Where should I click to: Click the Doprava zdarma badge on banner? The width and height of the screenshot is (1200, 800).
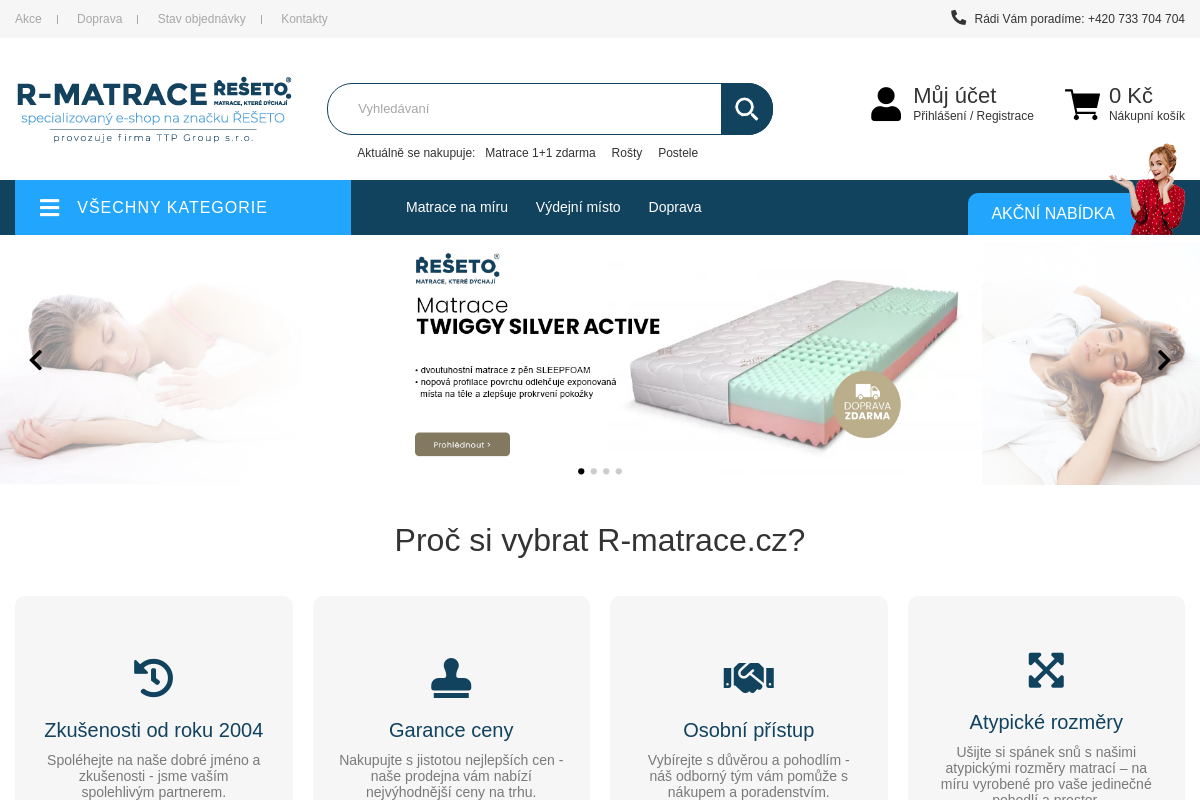click(867, 404)
